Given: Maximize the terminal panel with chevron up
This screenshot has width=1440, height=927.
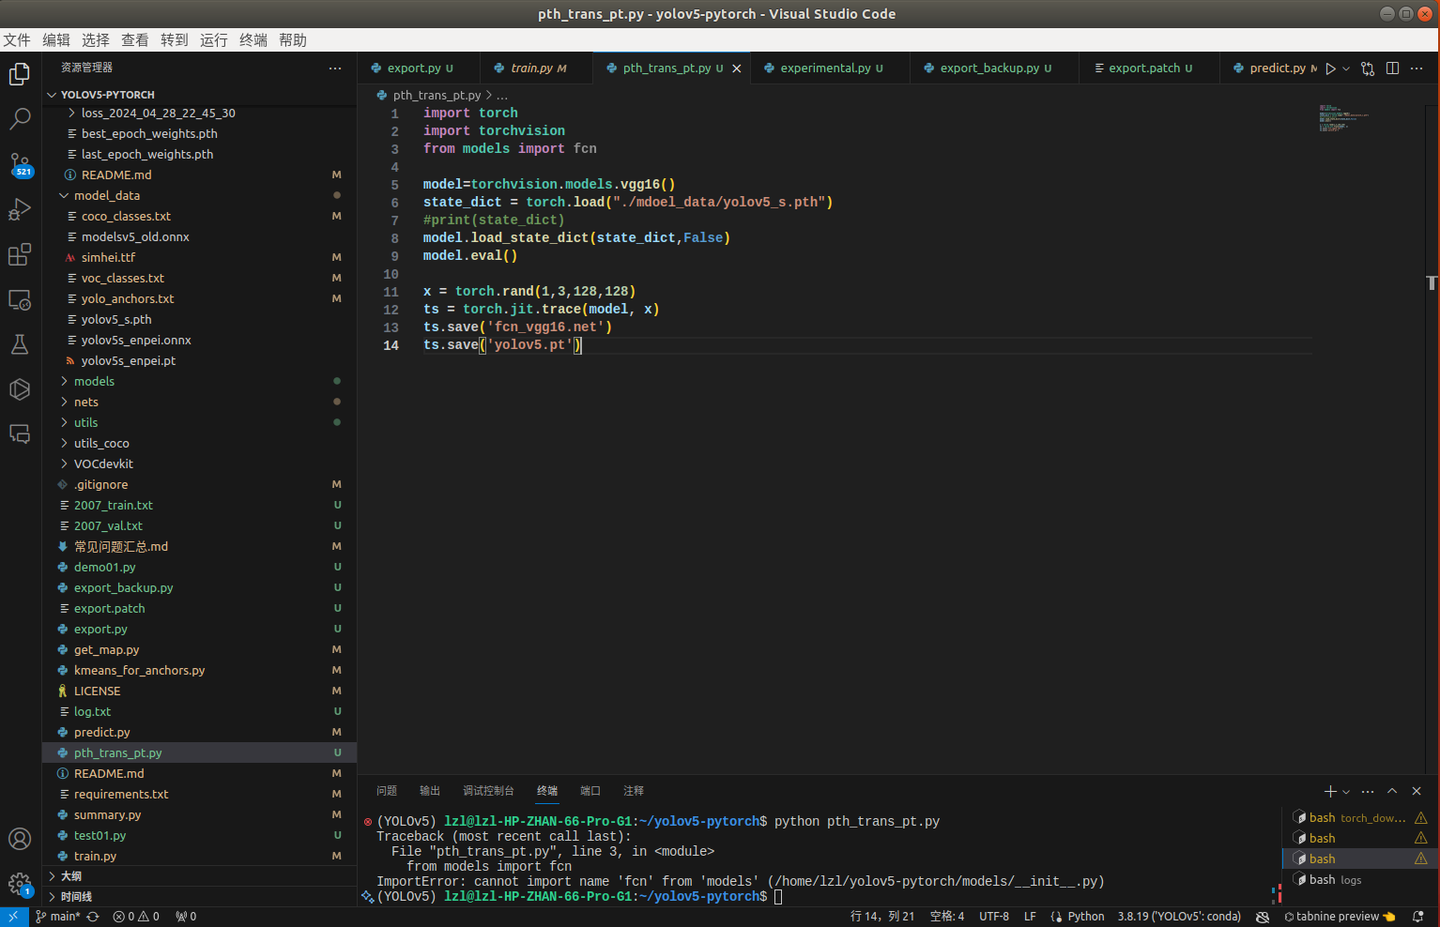Looking at the screenshot, I should coord(1392,791).
